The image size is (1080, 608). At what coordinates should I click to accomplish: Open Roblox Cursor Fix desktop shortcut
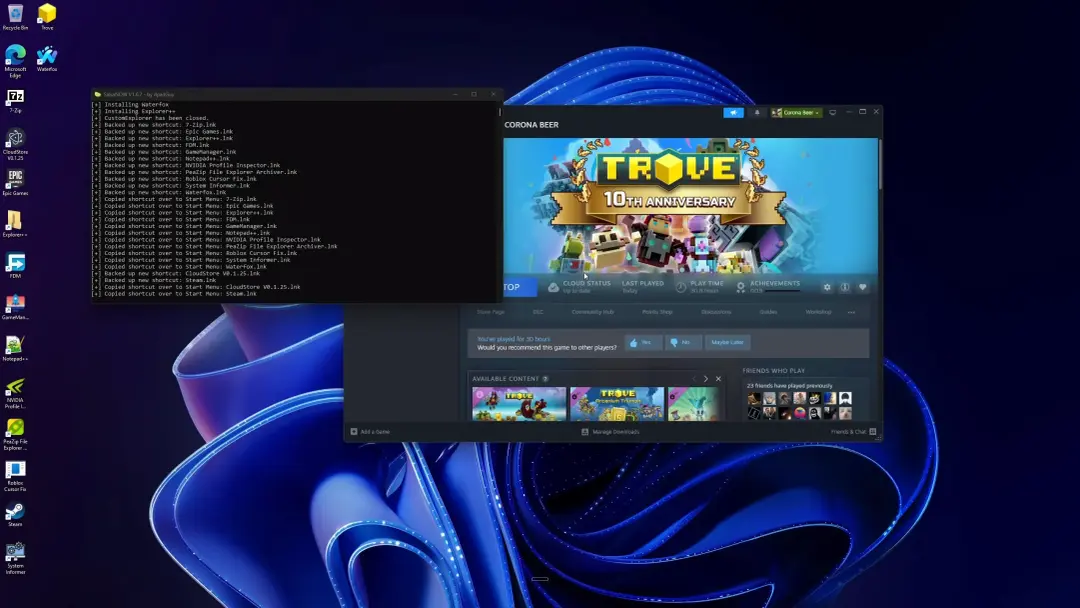(x=15, y=476)
